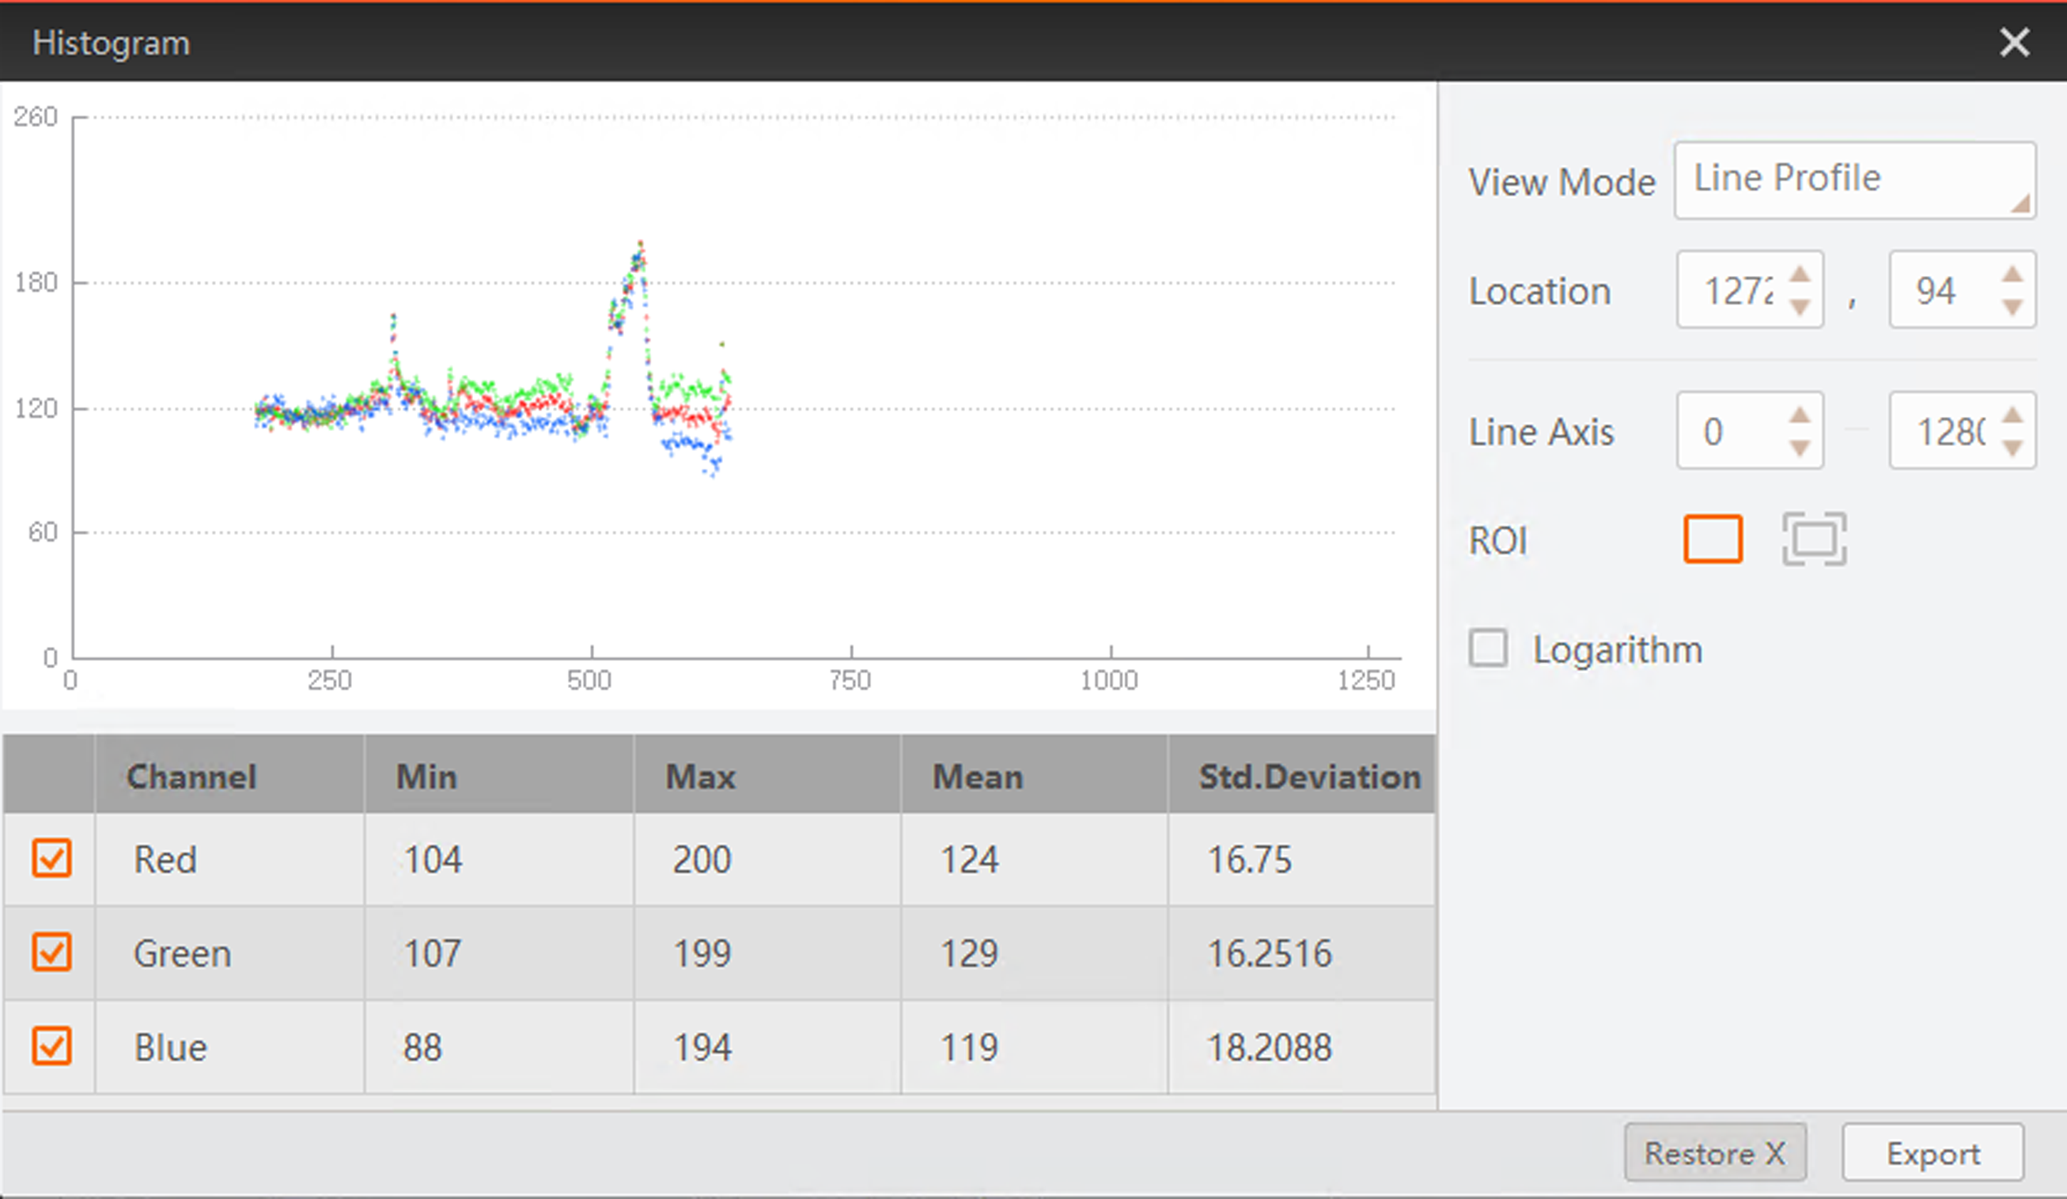This screenshot has height=1199, width=2067.
Task: Click in the Line Axis start field
Action: pos(1728,432)
